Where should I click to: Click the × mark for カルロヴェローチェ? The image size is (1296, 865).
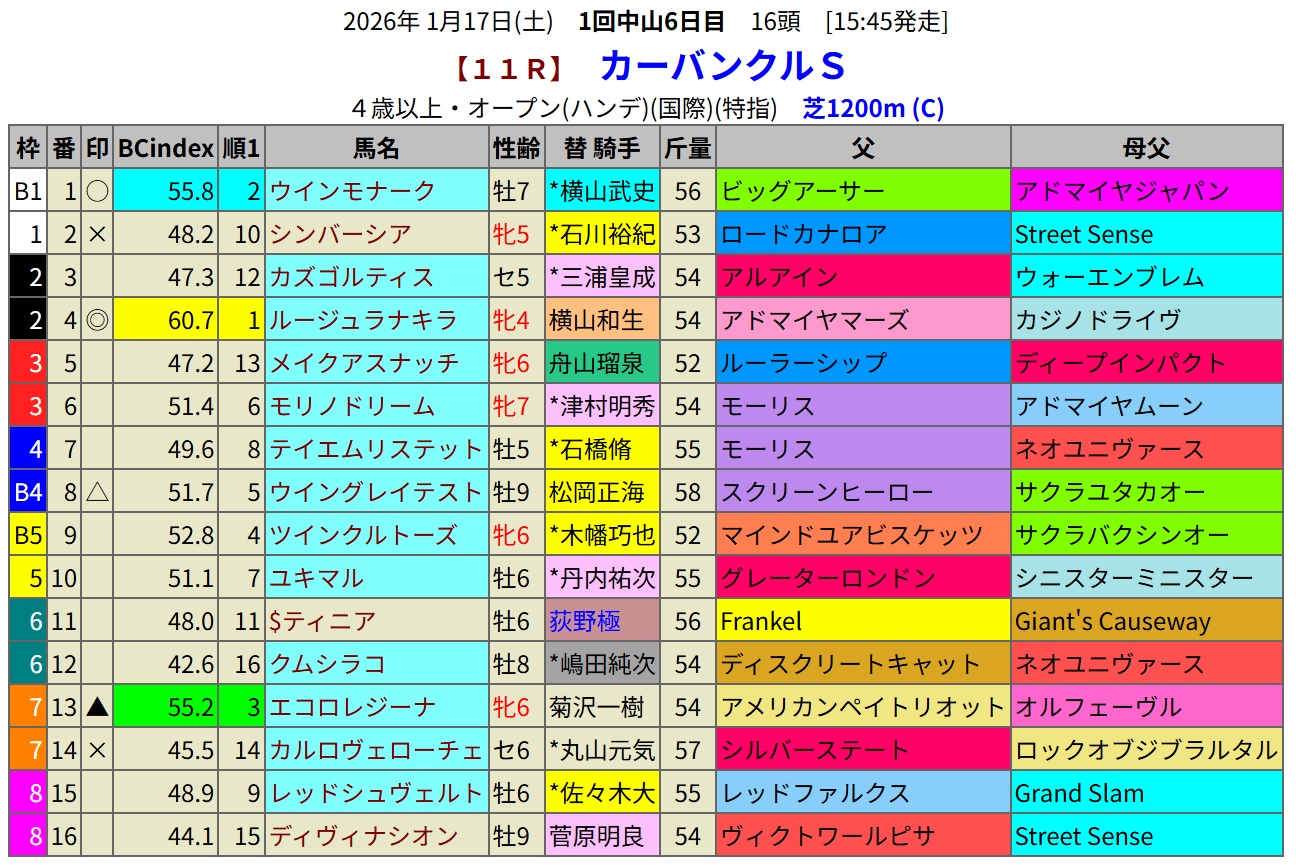click(x=97, y=750)
